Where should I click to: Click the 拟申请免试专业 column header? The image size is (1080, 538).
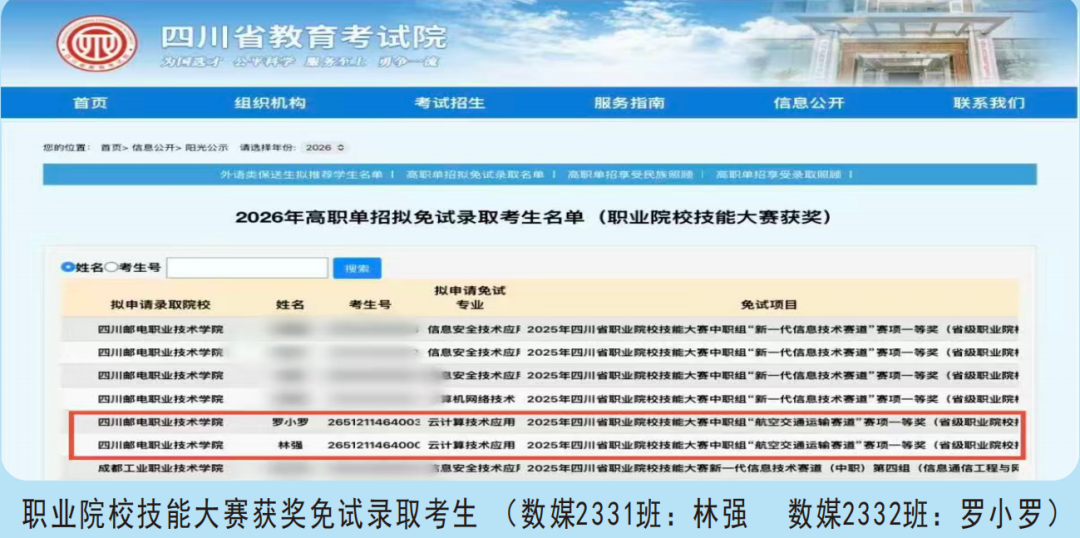(470, 298)
